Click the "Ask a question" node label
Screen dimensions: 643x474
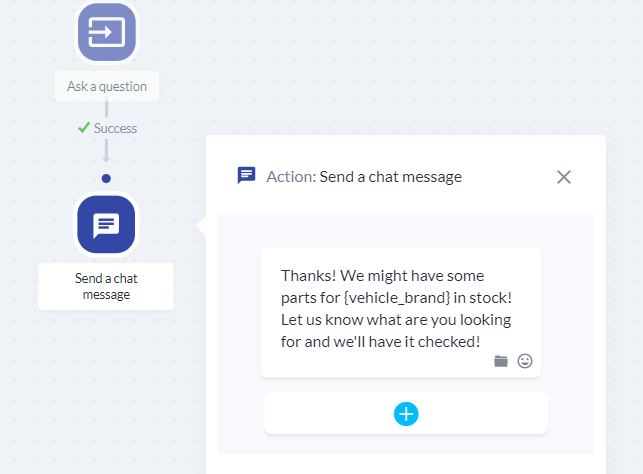click(x=107, y=86)
